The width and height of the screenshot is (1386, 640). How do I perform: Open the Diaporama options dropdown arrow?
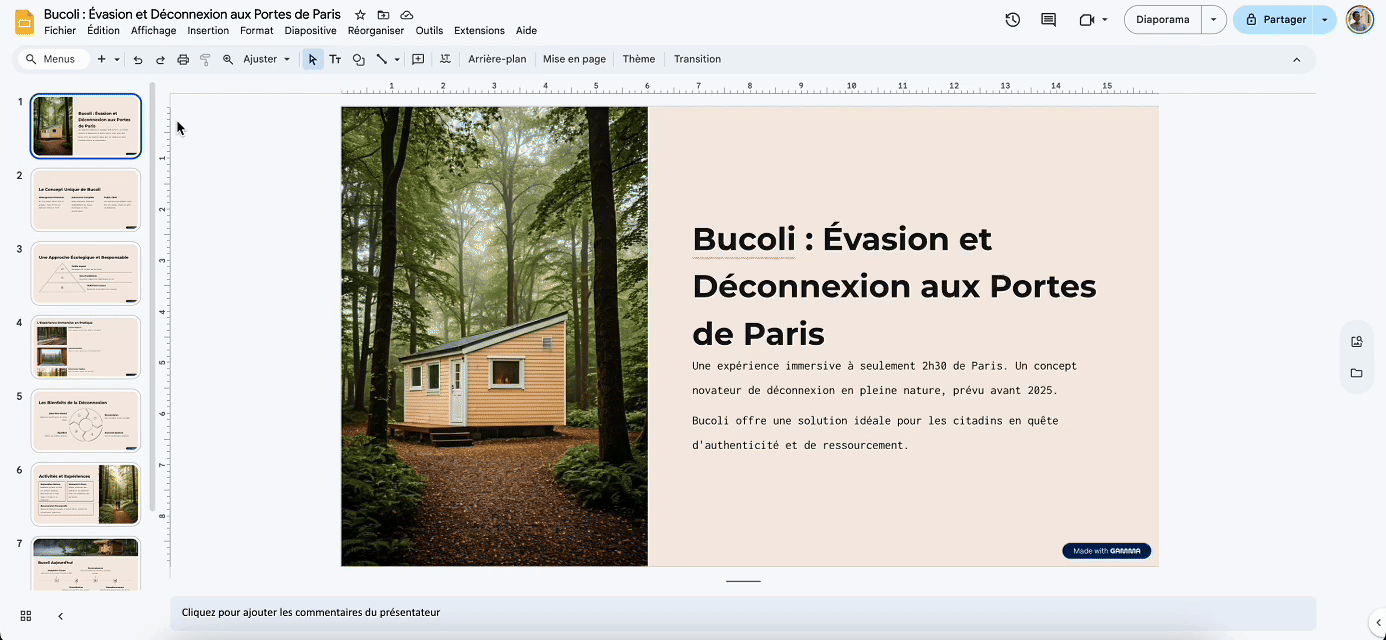1214,19
